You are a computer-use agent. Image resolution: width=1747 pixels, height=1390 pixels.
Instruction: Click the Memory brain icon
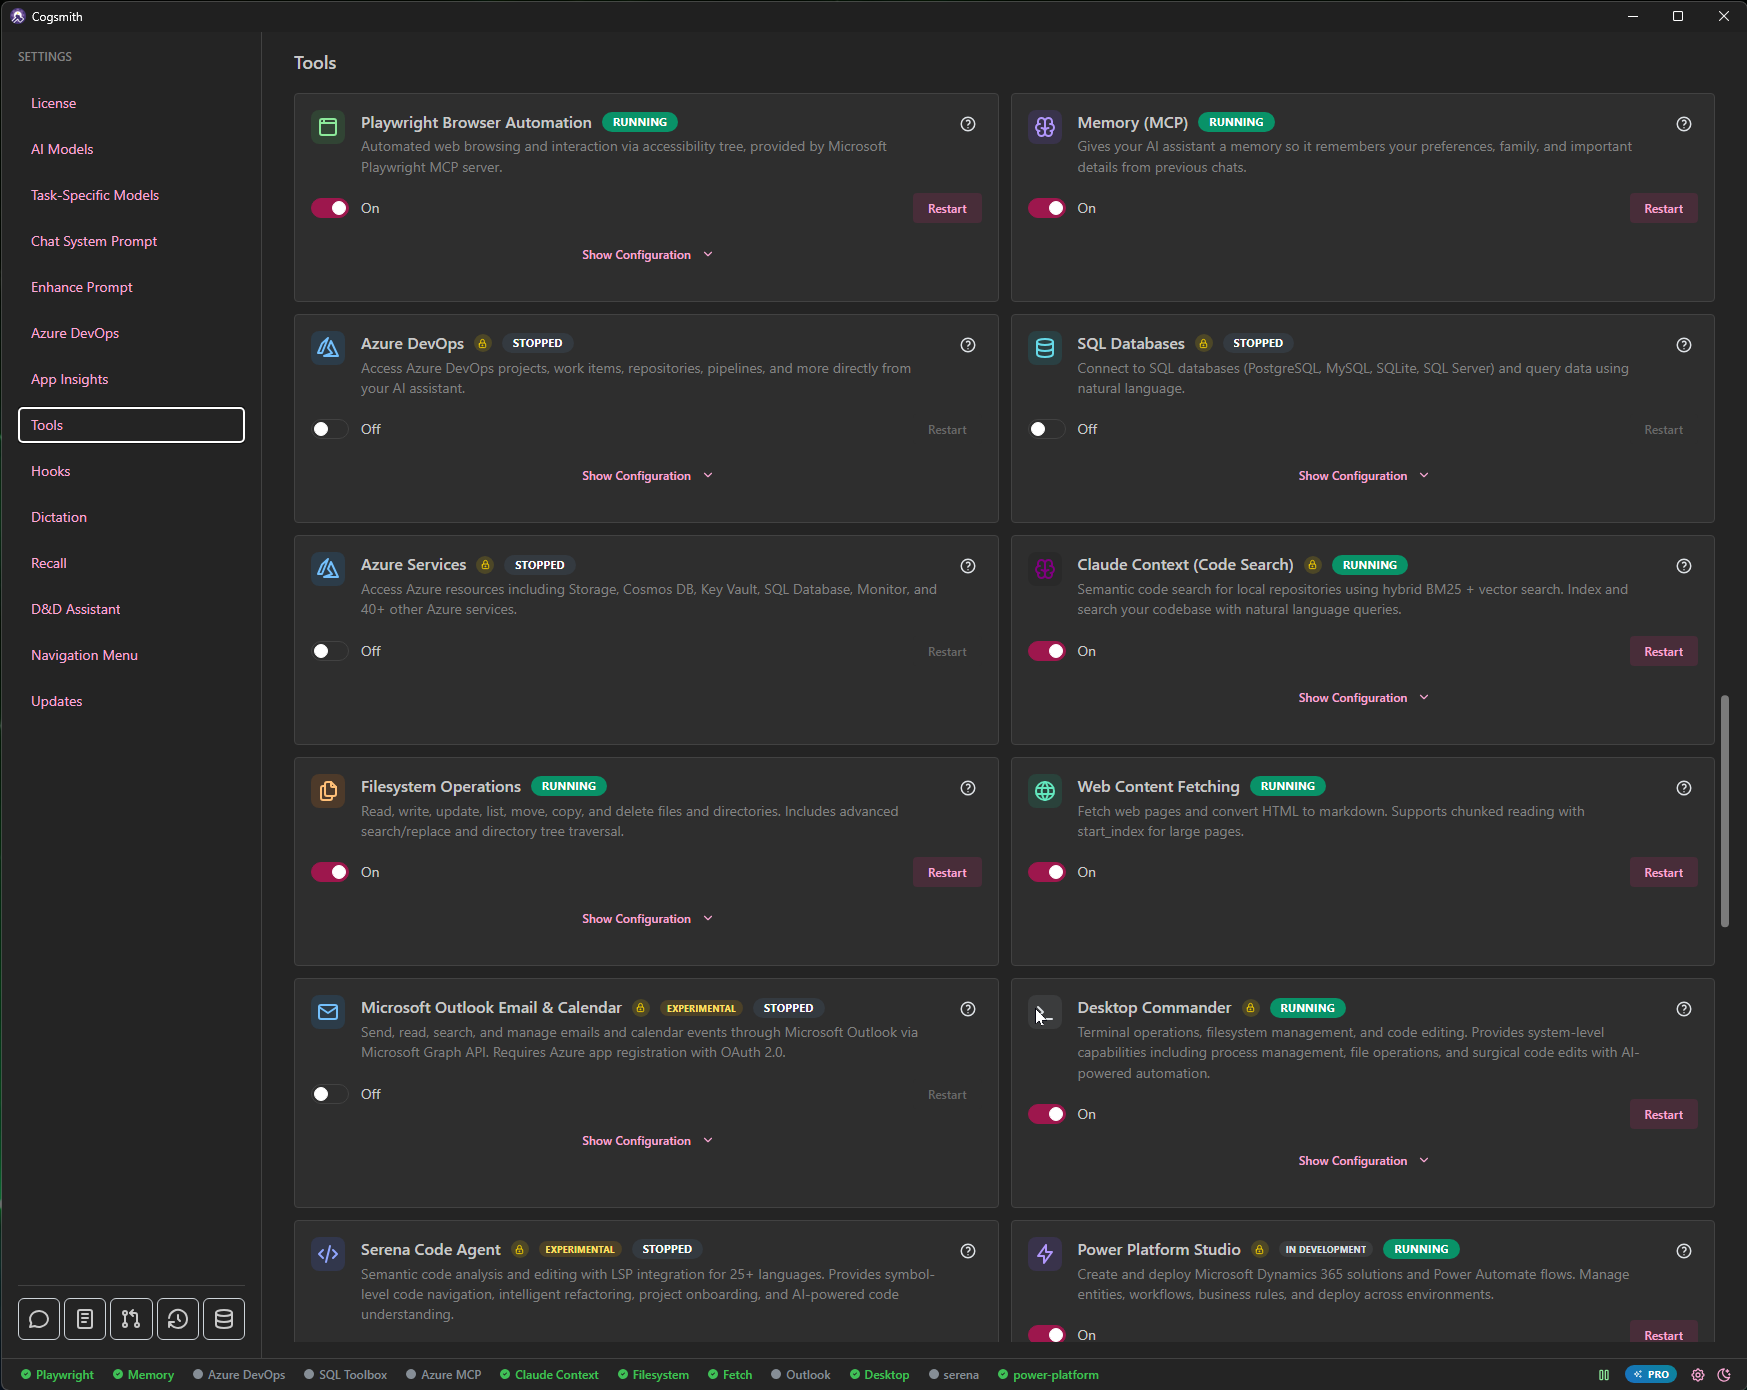1045,127
